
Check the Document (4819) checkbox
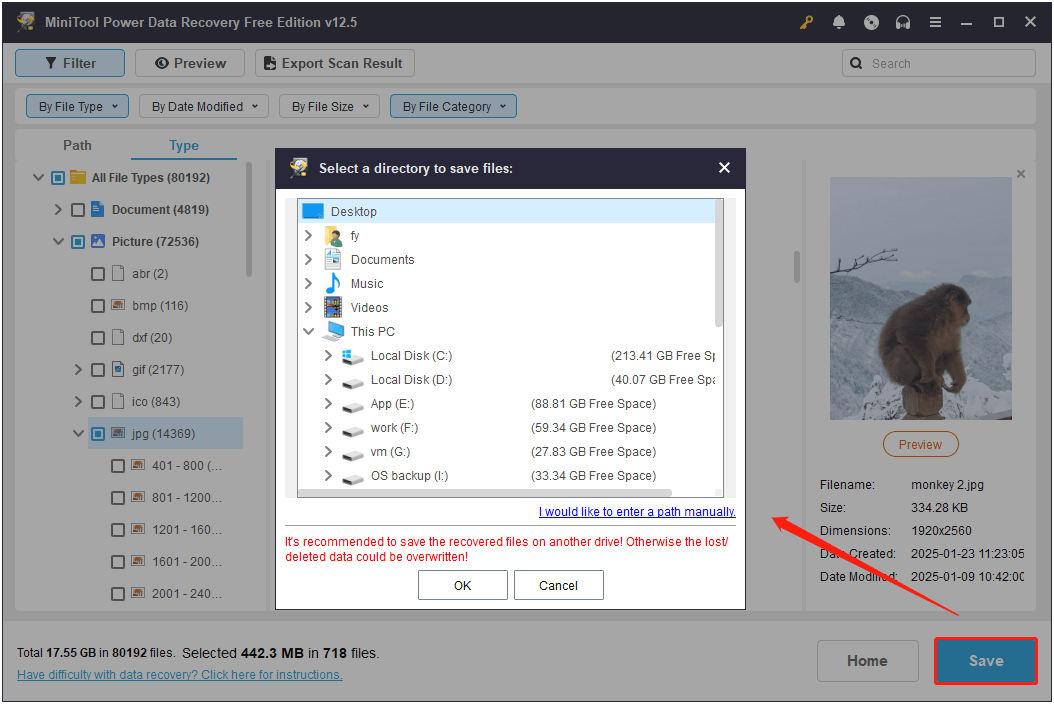[x=78, y=210]
